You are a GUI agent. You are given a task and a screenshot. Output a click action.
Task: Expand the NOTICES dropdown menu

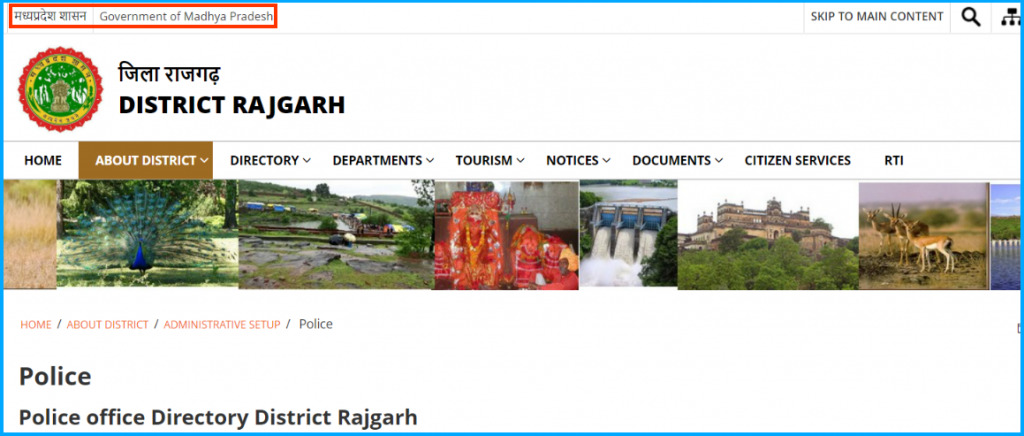point(578,161)
